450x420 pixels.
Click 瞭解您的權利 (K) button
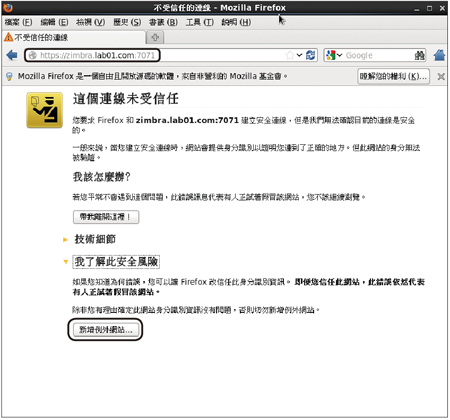[393, 76]
